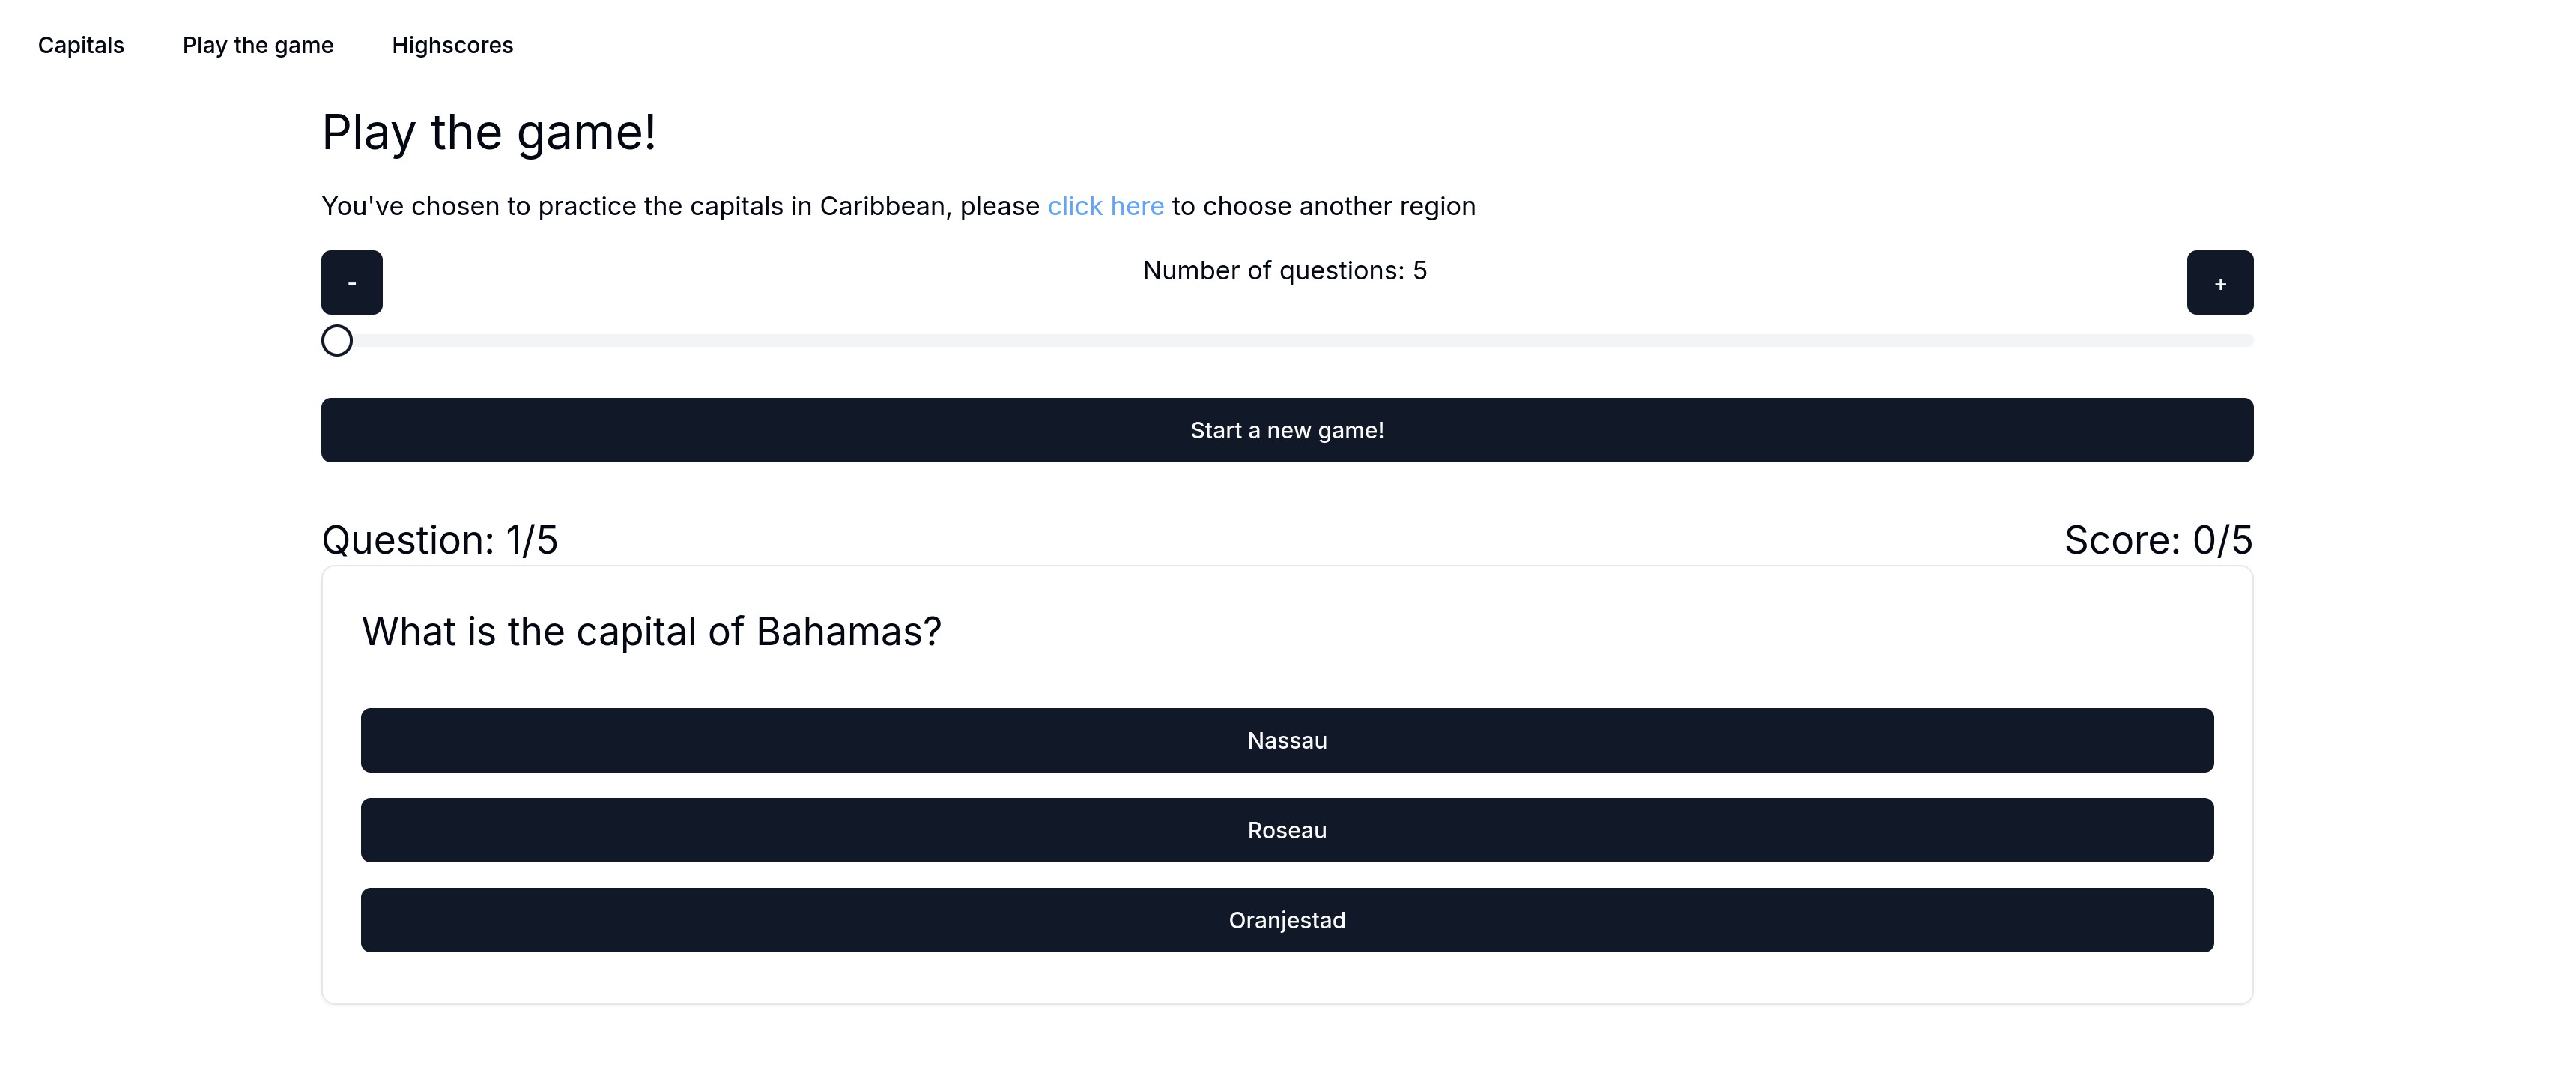
Task: Follow the 'click here' region link
Action: point(1105,206)
